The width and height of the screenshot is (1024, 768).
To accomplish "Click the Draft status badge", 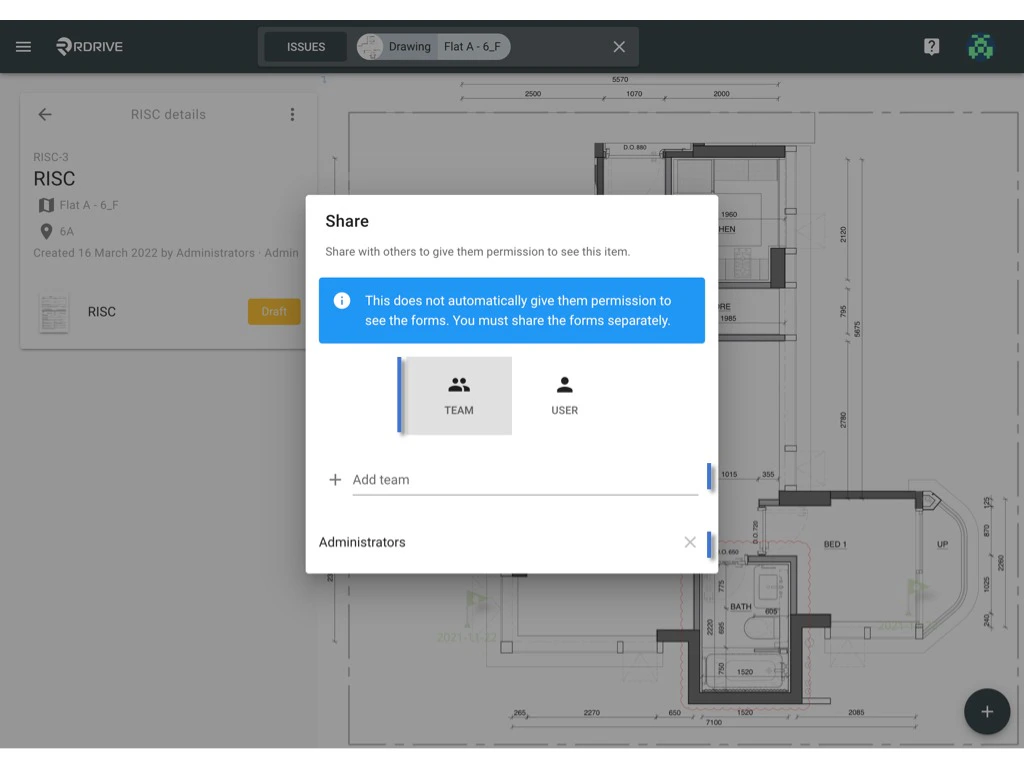I will [x=273, y=311].
